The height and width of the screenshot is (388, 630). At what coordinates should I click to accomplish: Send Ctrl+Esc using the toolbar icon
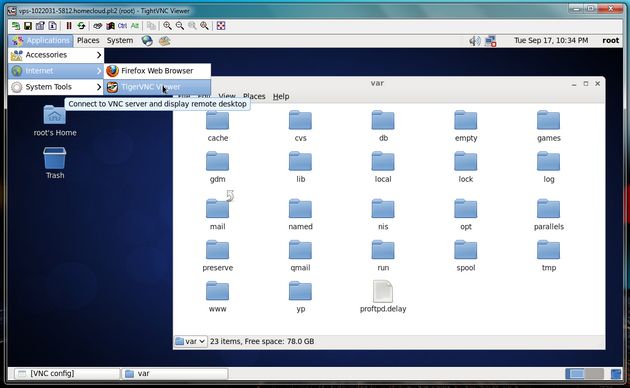tap(110, 26)
